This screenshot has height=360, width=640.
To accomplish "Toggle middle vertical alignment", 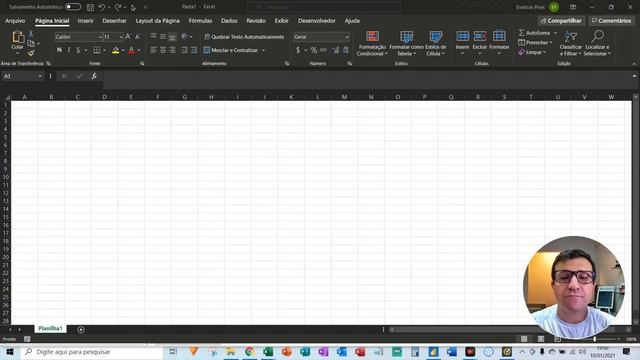I will [x=163, y=36].
